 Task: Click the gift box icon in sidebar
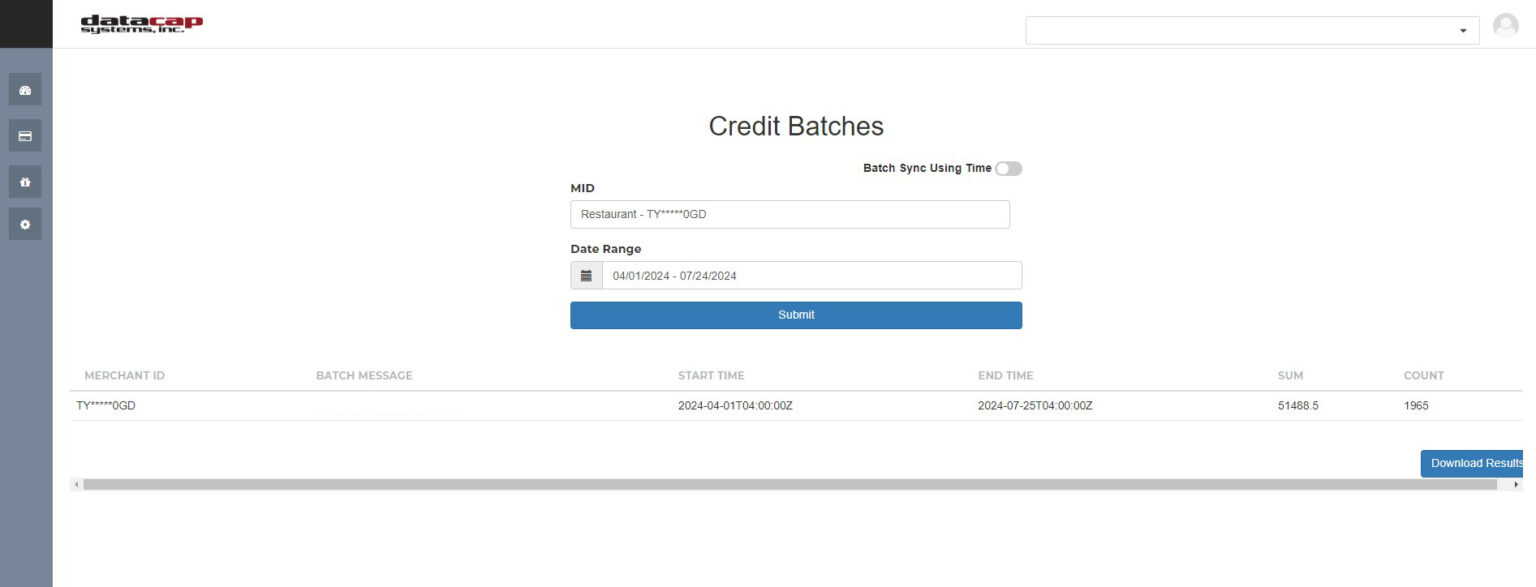[25, 181]
